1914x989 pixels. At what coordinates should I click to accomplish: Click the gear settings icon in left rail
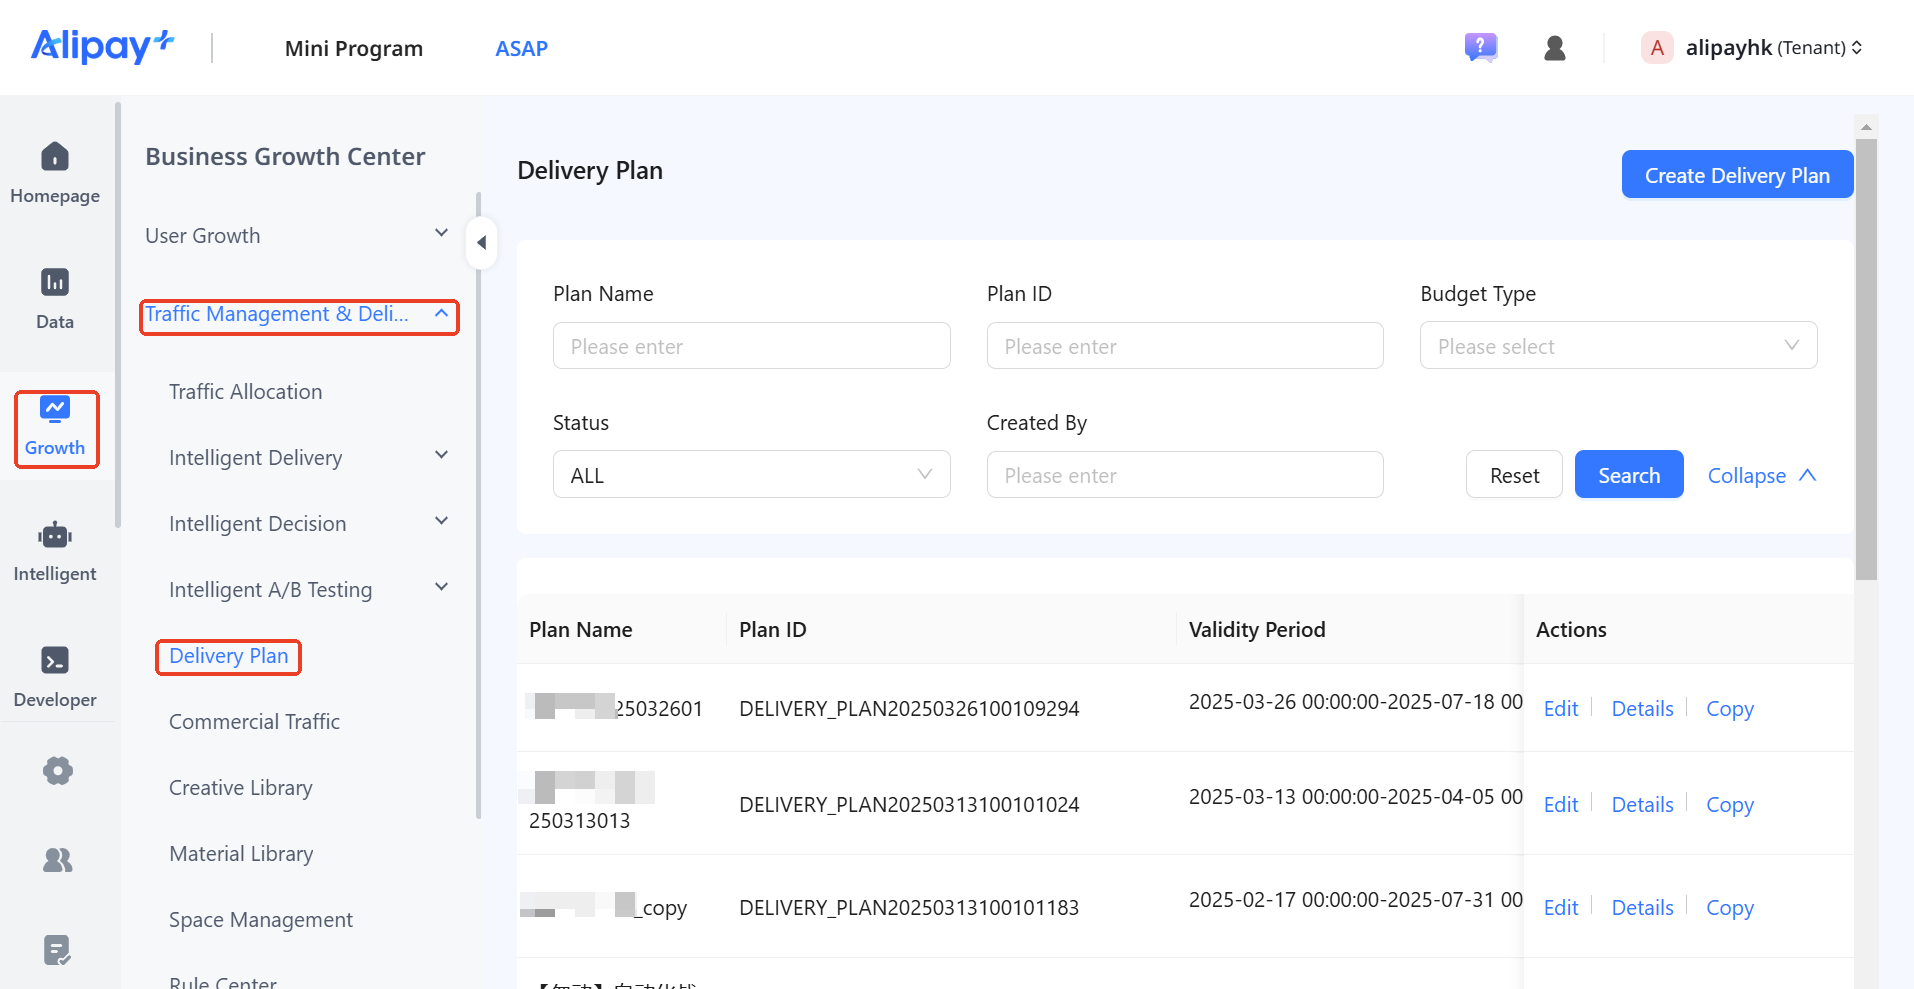pyautogui.click(x=57, y=771)
